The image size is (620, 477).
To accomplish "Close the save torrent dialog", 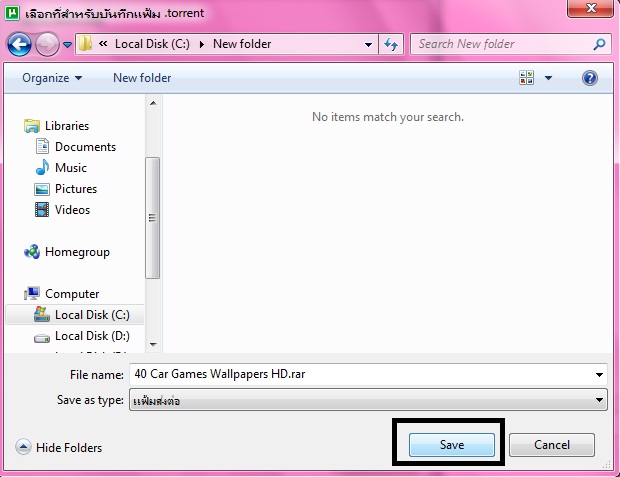I will (x=590, y=8).
